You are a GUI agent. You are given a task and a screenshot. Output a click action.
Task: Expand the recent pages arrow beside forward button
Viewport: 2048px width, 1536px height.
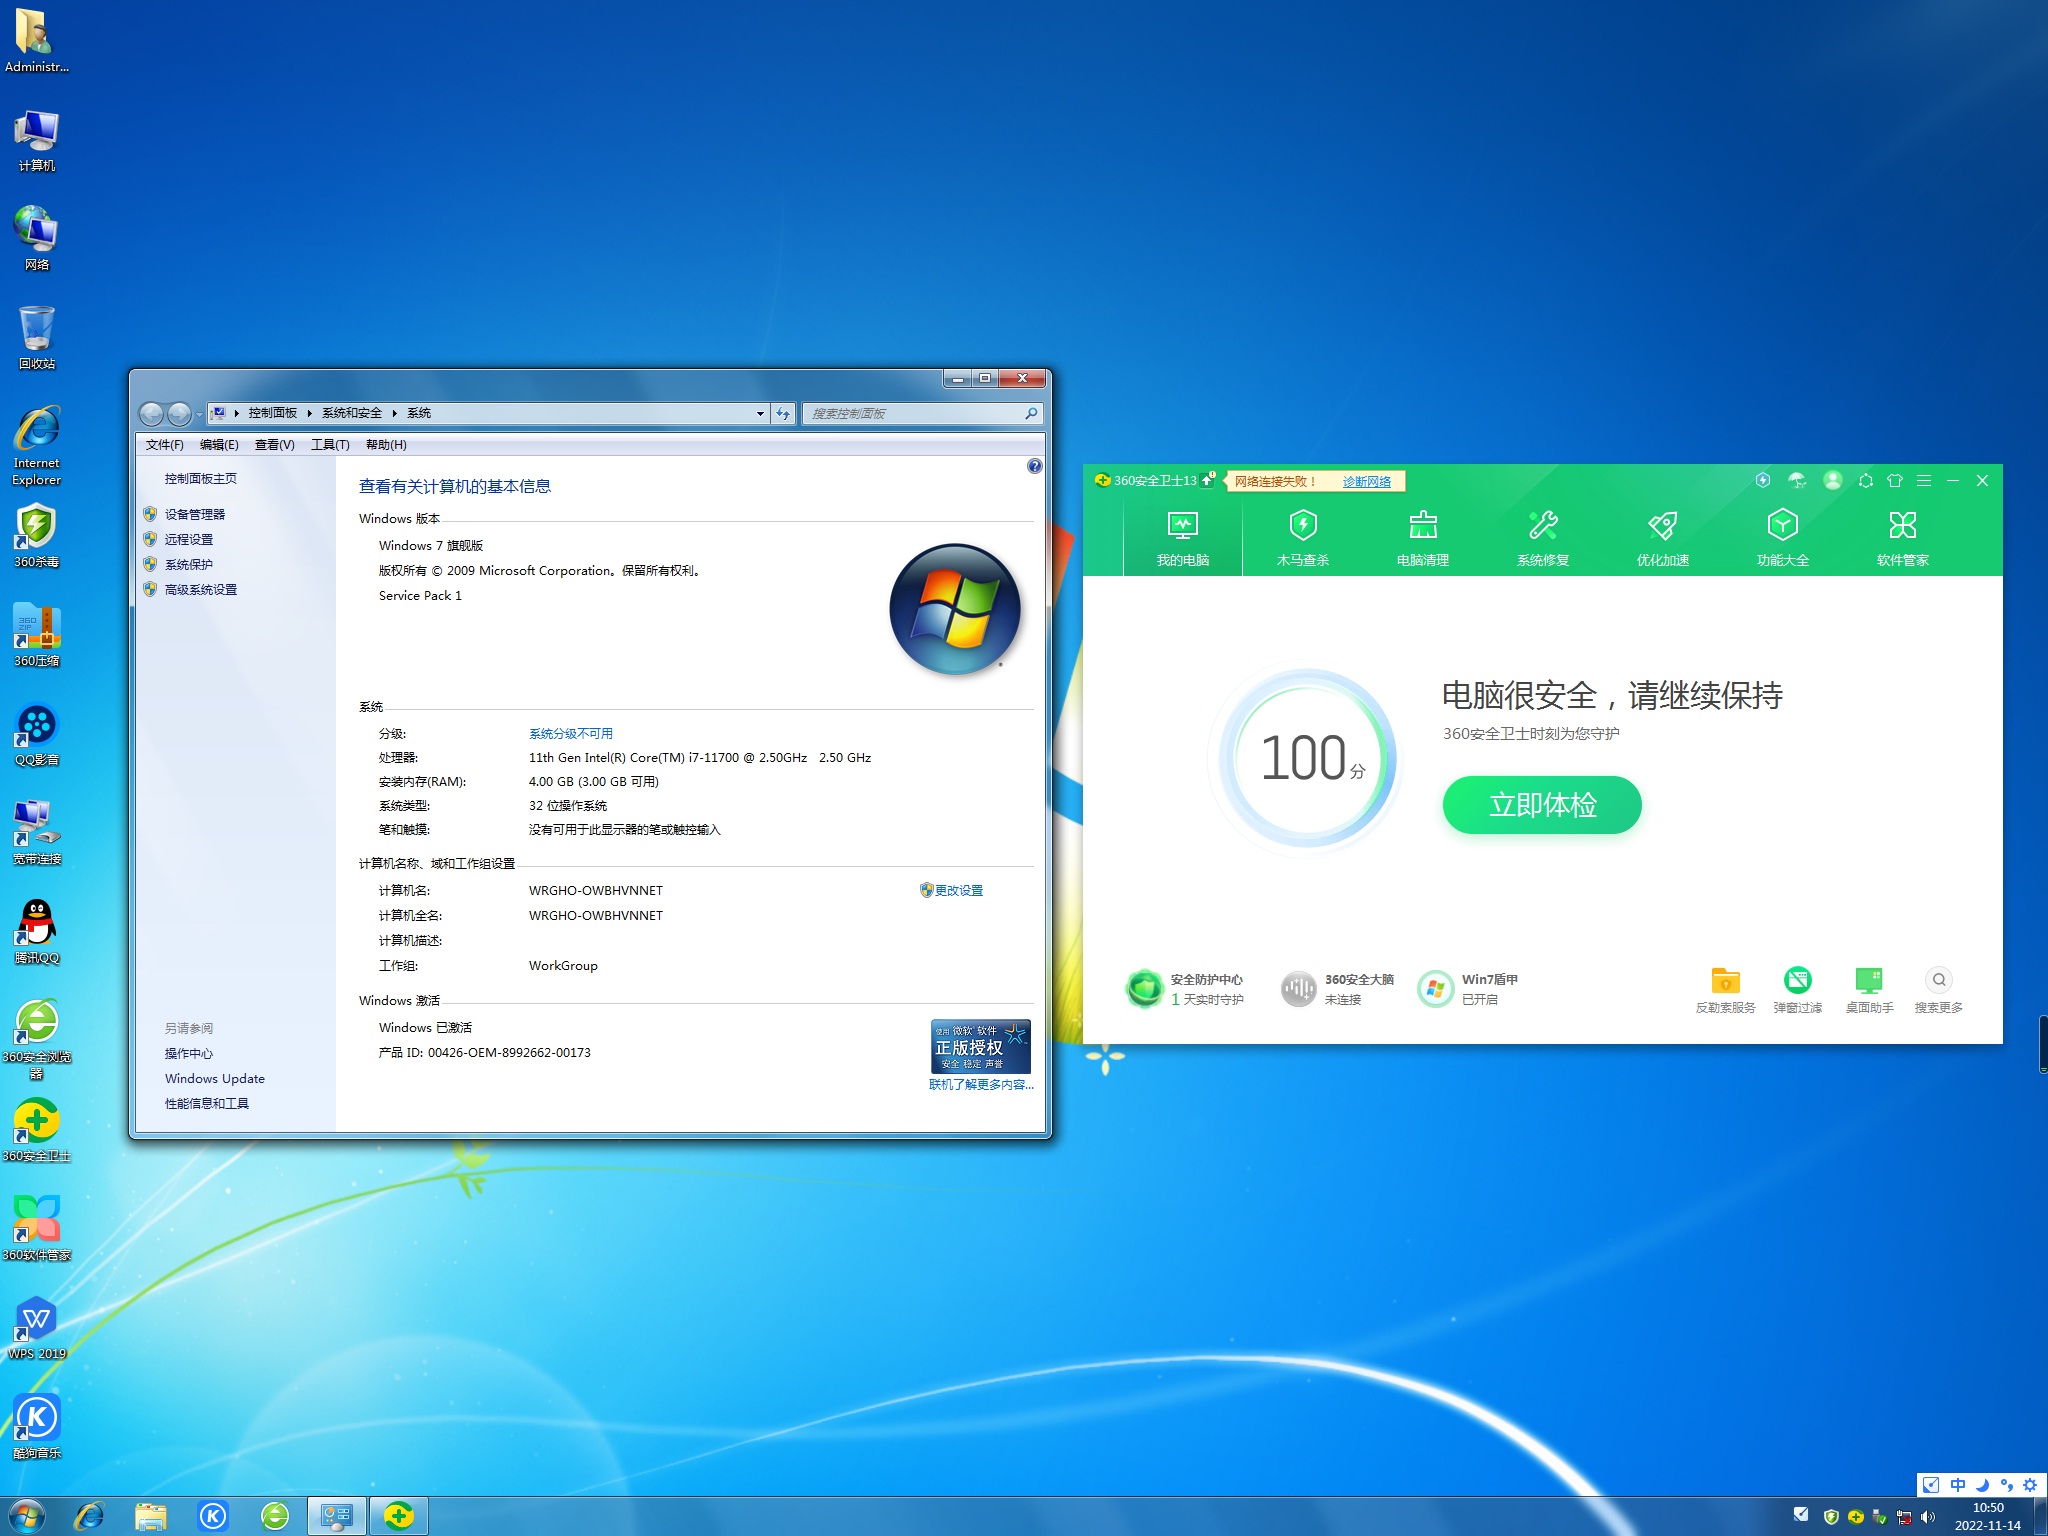tap(199, 414)
